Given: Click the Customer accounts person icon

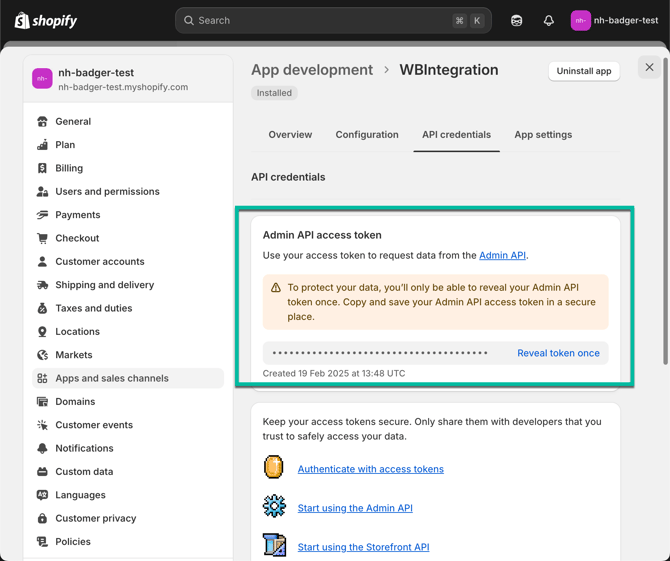Looking at the screenshot, I should point(42,261).
